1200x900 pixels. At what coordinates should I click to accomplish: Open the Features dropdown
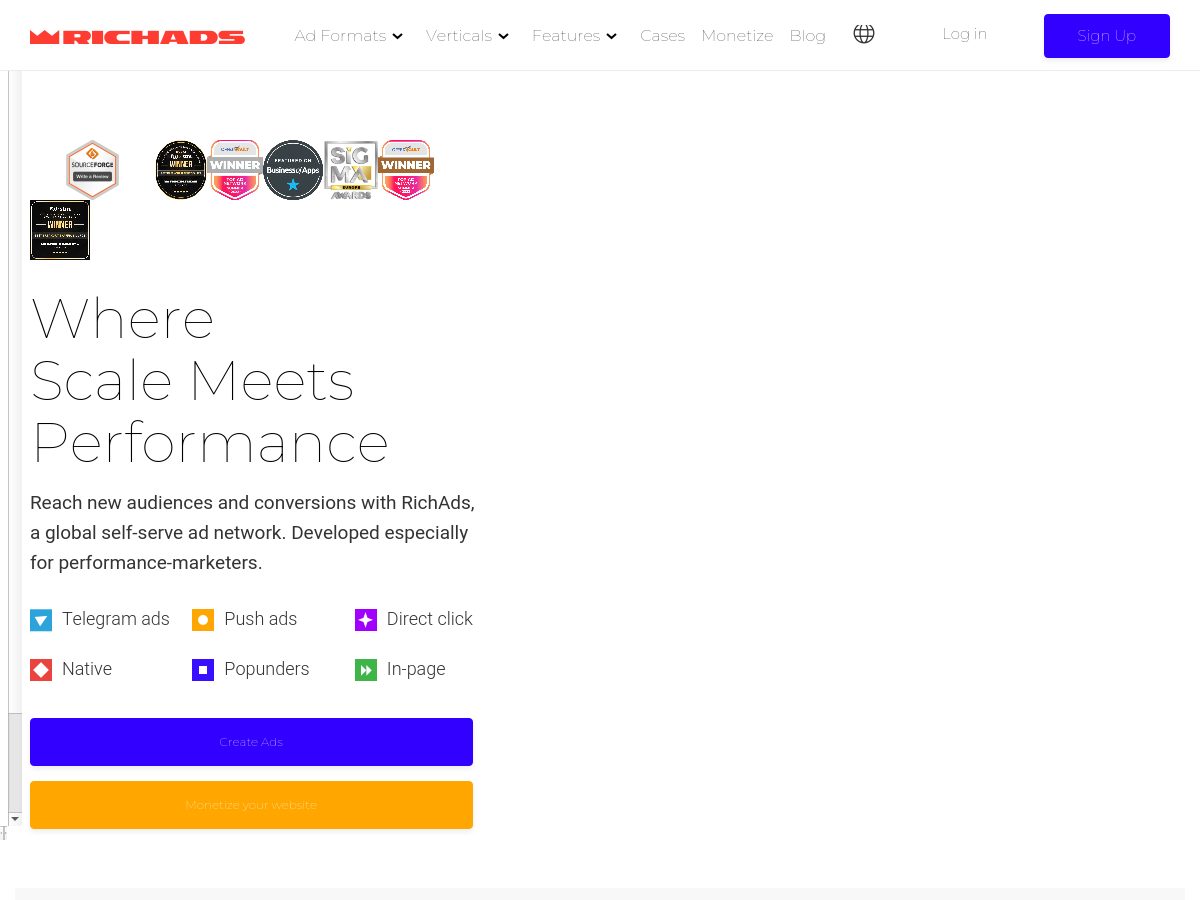574,36
